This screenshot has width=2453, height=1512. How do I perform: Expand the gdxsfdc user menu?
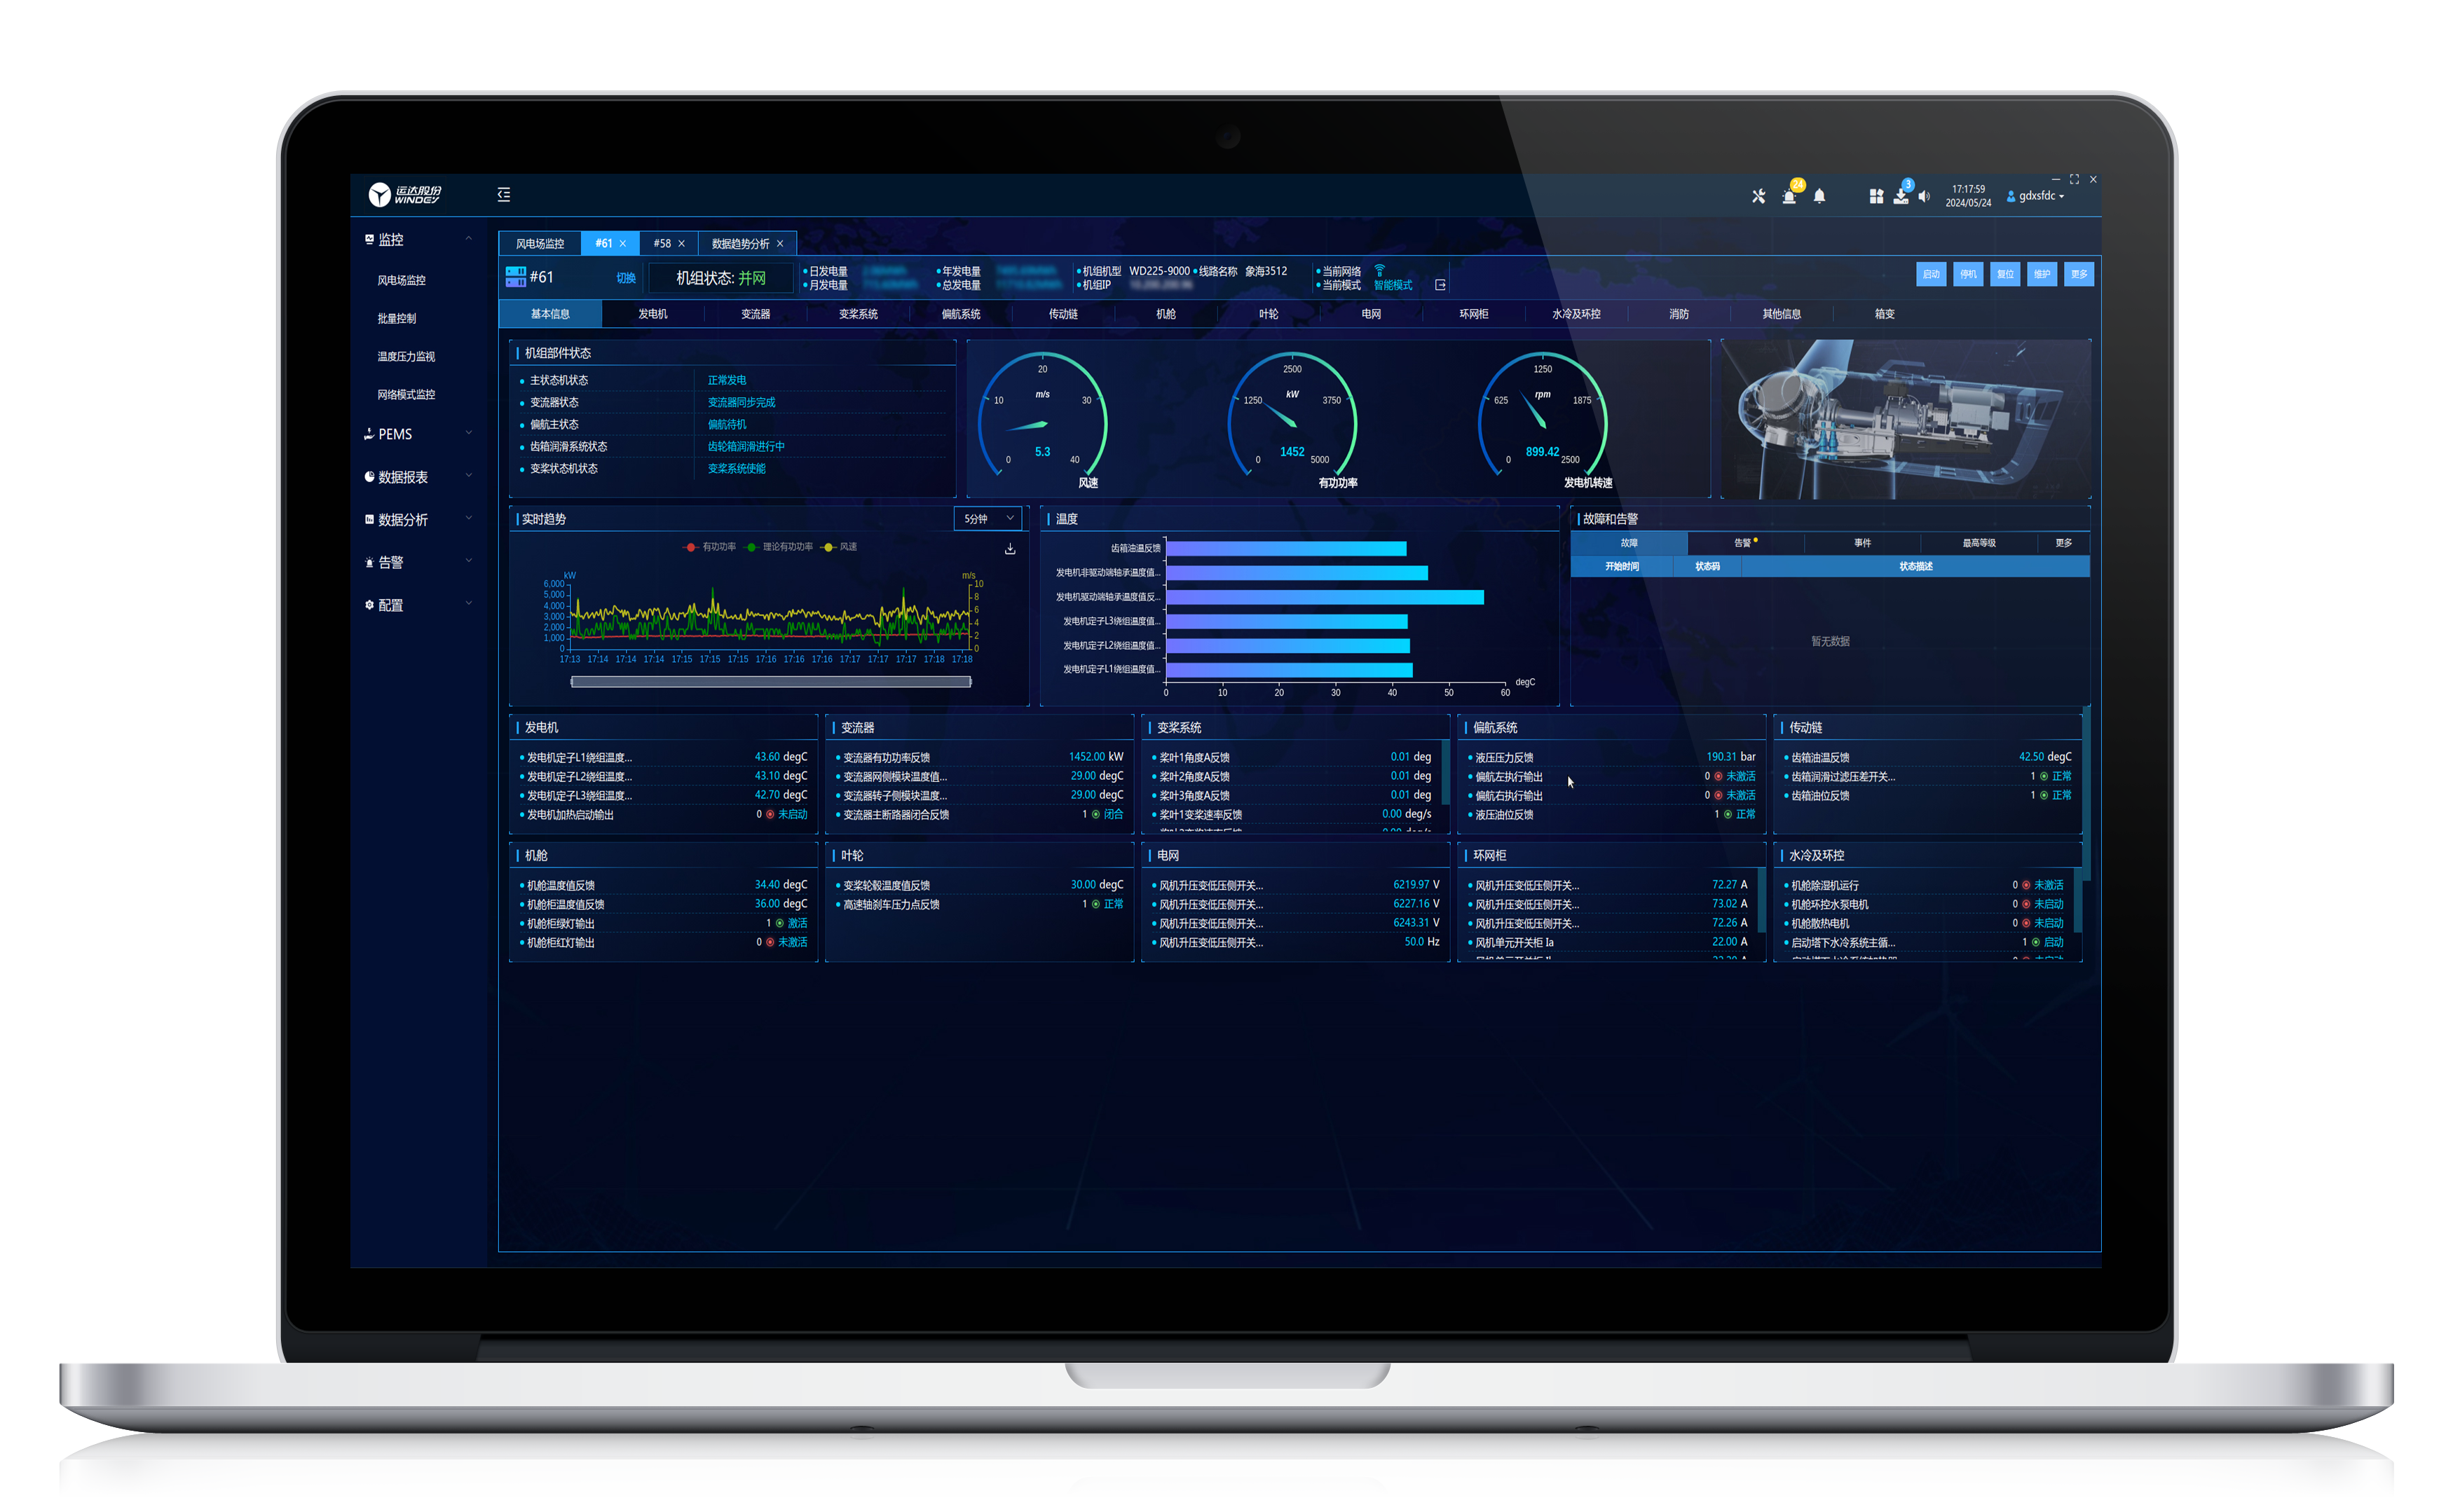point(2037,196)
